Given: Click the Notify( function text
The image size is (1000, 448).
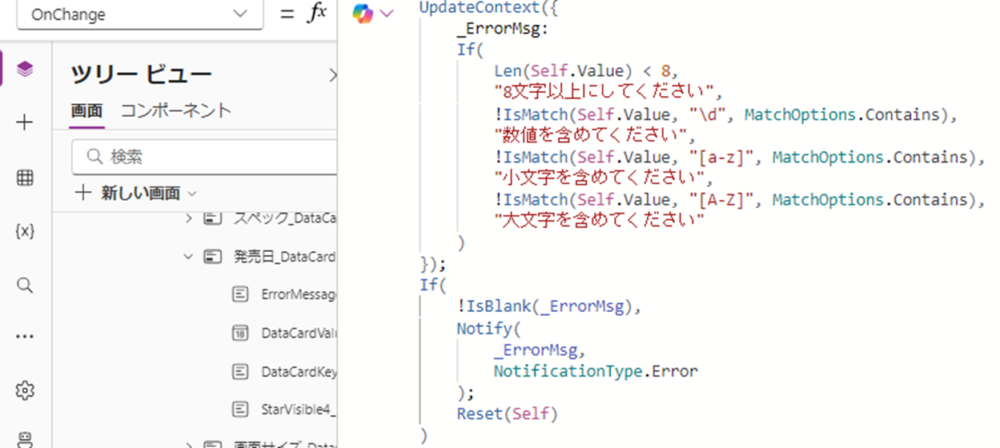Looking at the screenshot, I should point(489,329).
